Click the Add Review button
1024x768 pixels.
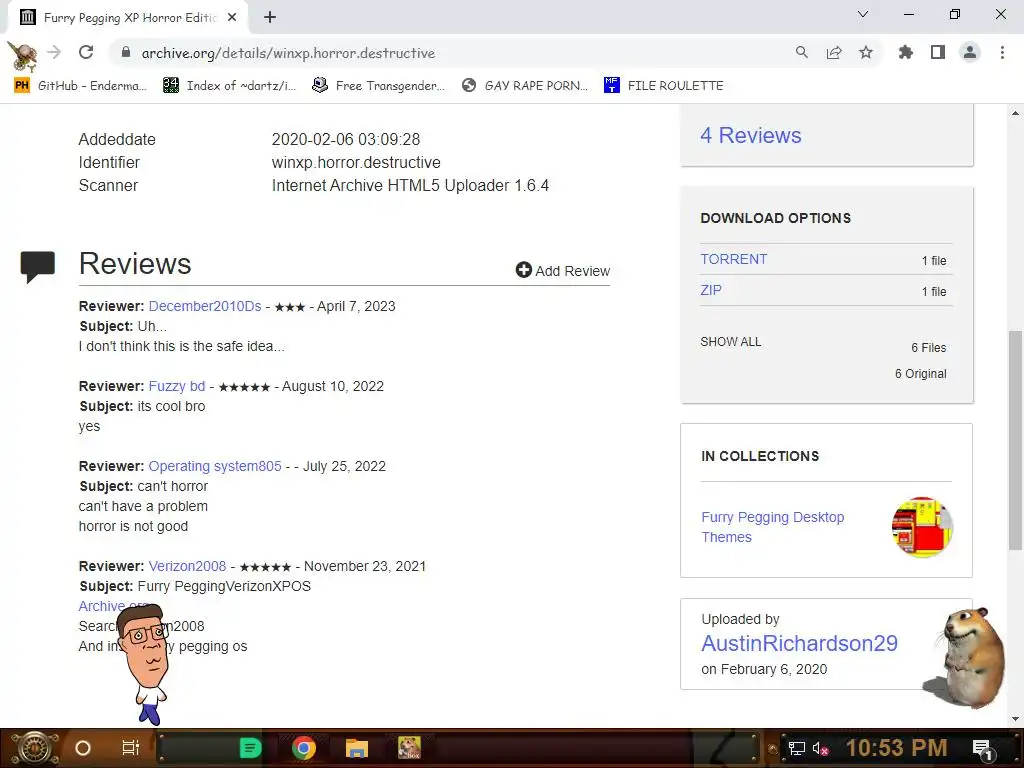click(563, 270)
